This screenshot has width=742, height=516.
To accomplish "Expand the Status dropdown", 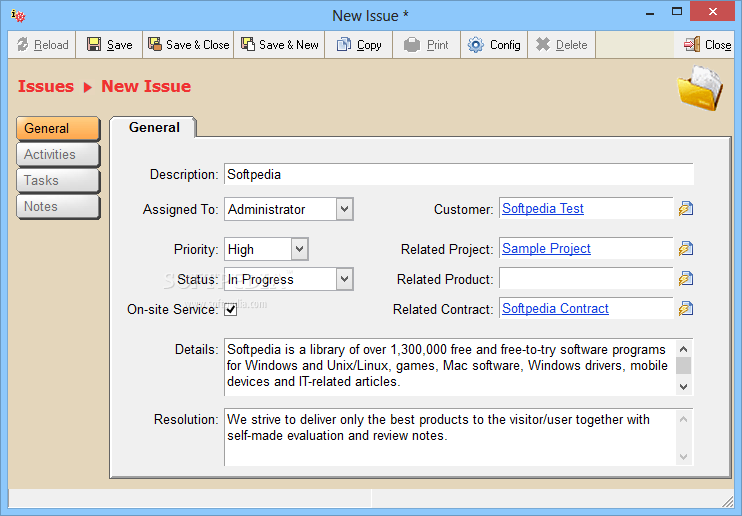I will point(344,279).
